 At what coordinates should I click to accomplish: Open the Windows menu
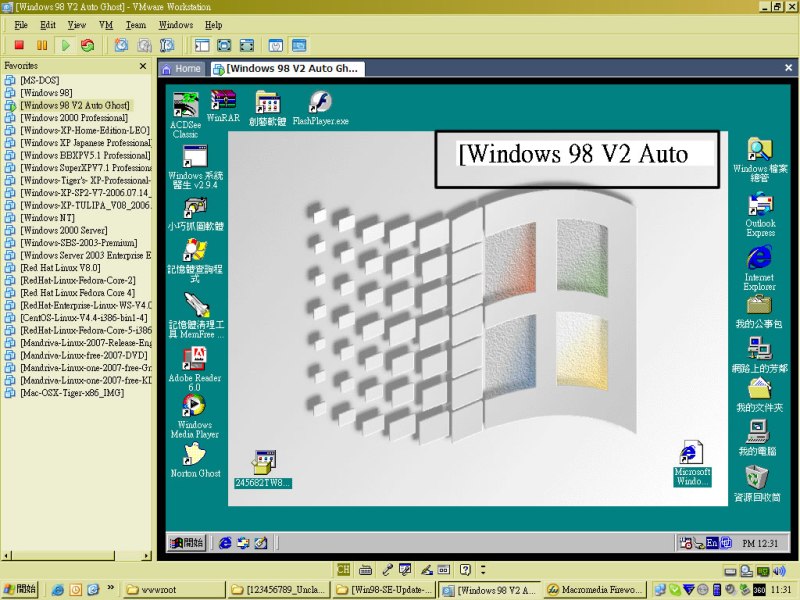[x=176, y=25]
